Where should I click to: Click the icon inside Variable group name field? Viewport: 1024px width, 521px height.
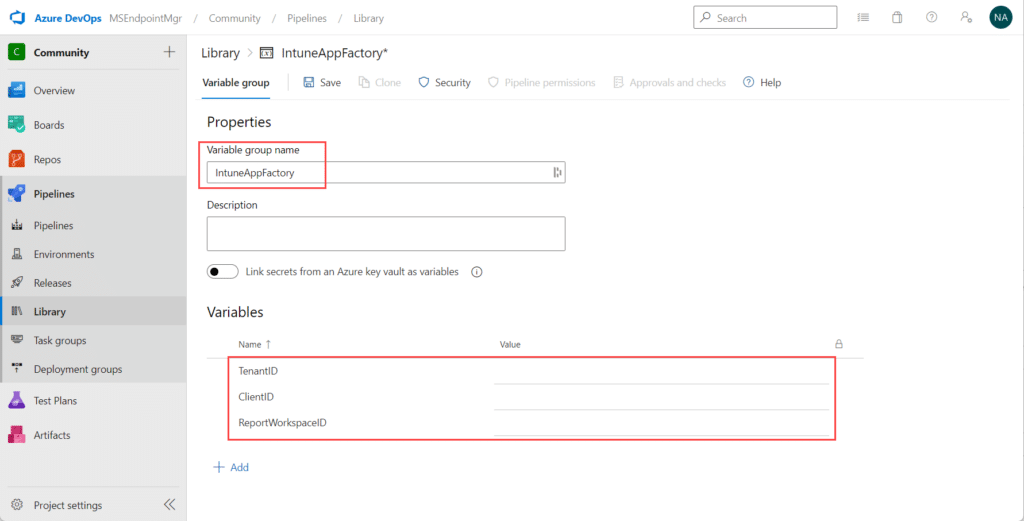557,172
